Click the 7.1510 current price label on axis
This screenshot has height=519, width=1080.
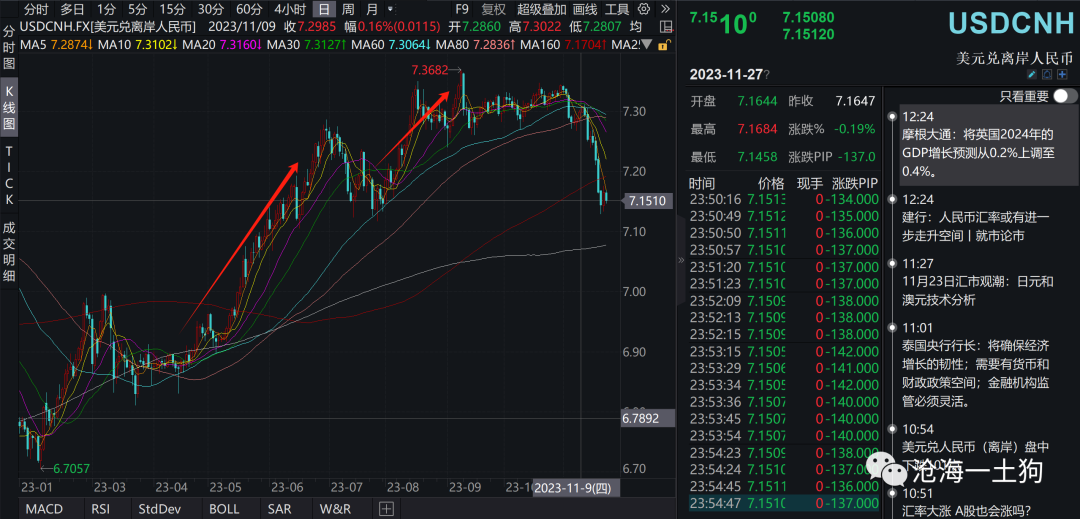coord(647,201)
